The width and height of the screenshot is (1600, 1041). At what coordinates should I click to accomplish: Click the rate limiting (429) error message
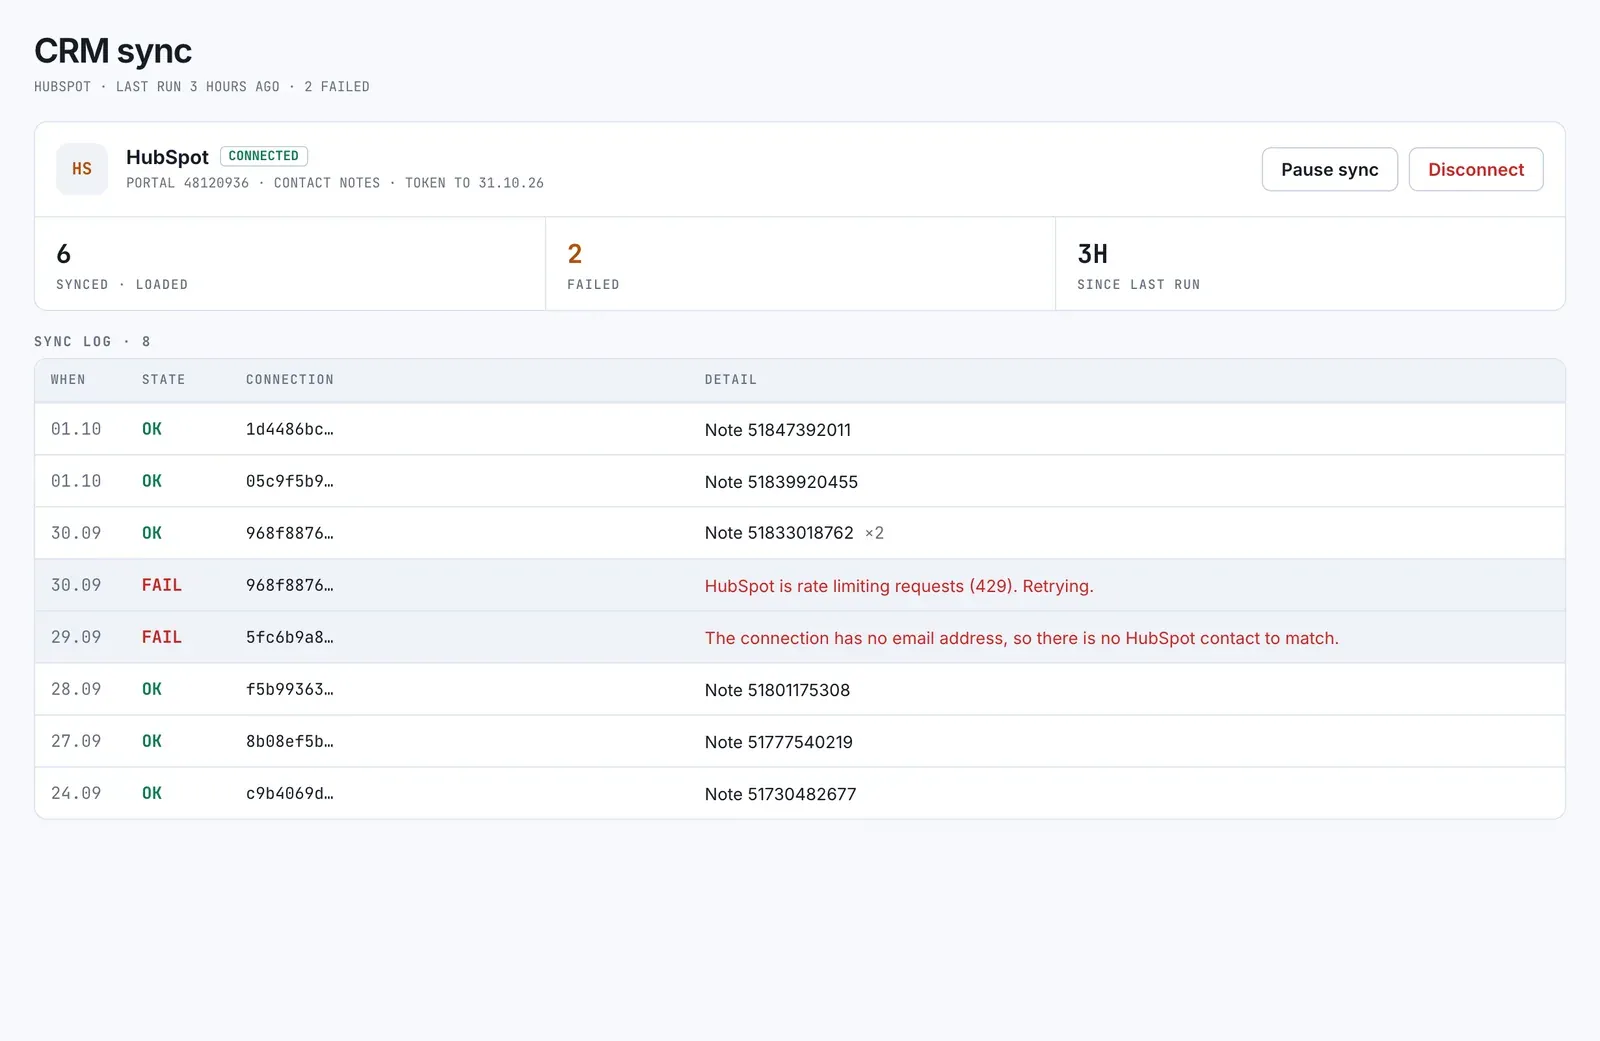[x=899, y=586]
